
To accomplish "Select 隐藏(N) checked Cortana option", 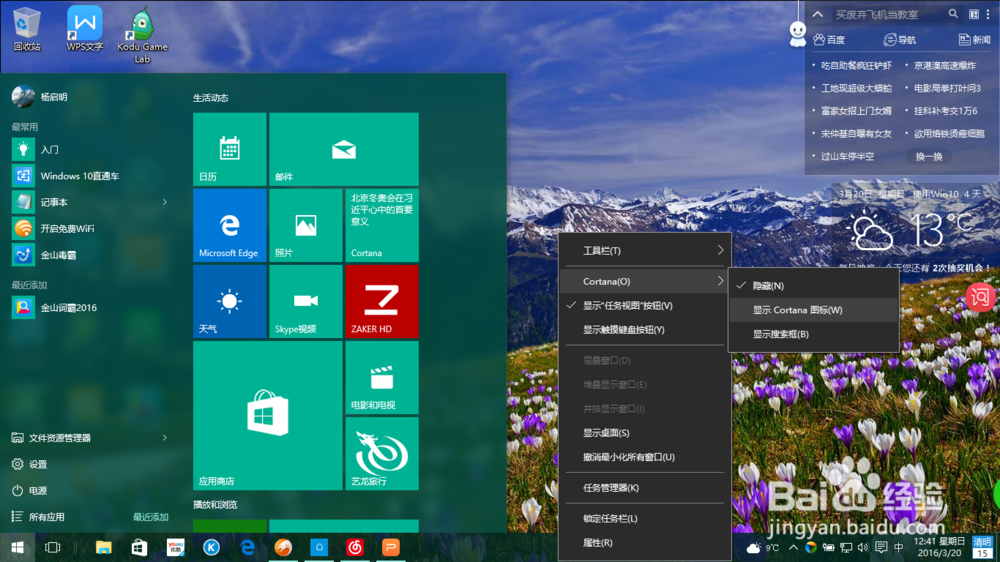I will click(814, 286).
